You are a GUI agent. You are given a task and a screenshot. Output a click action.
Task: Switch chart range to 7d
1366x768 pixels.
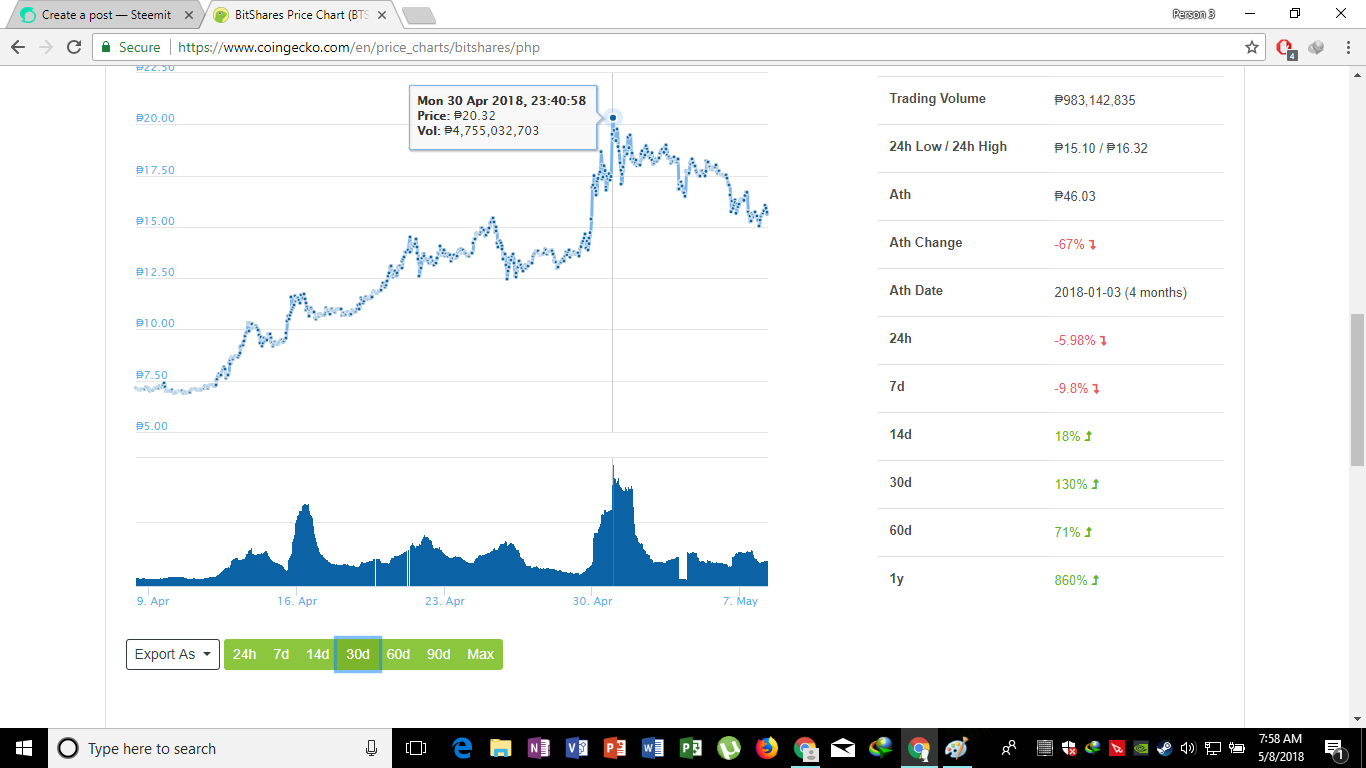click(x=281, y=654)
